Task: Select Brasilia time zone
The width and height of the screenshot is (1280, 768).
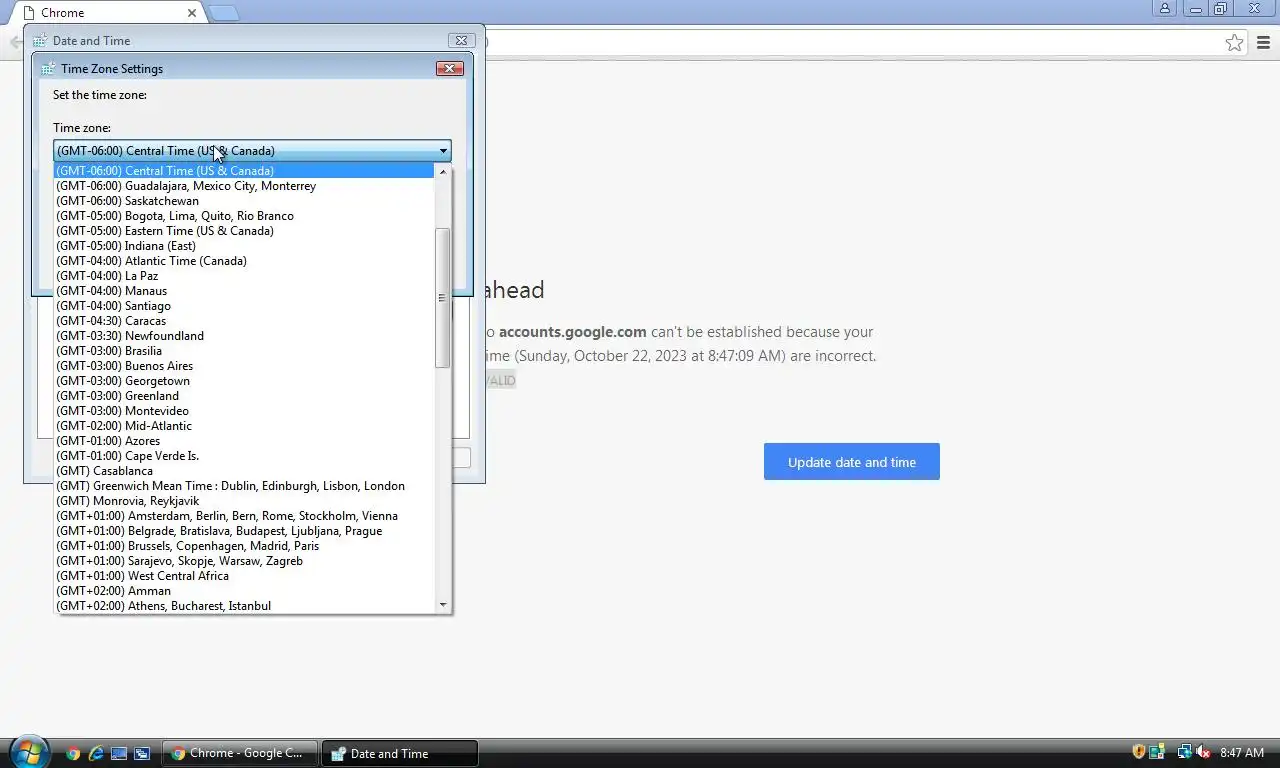Action: (x=244, y=351)
